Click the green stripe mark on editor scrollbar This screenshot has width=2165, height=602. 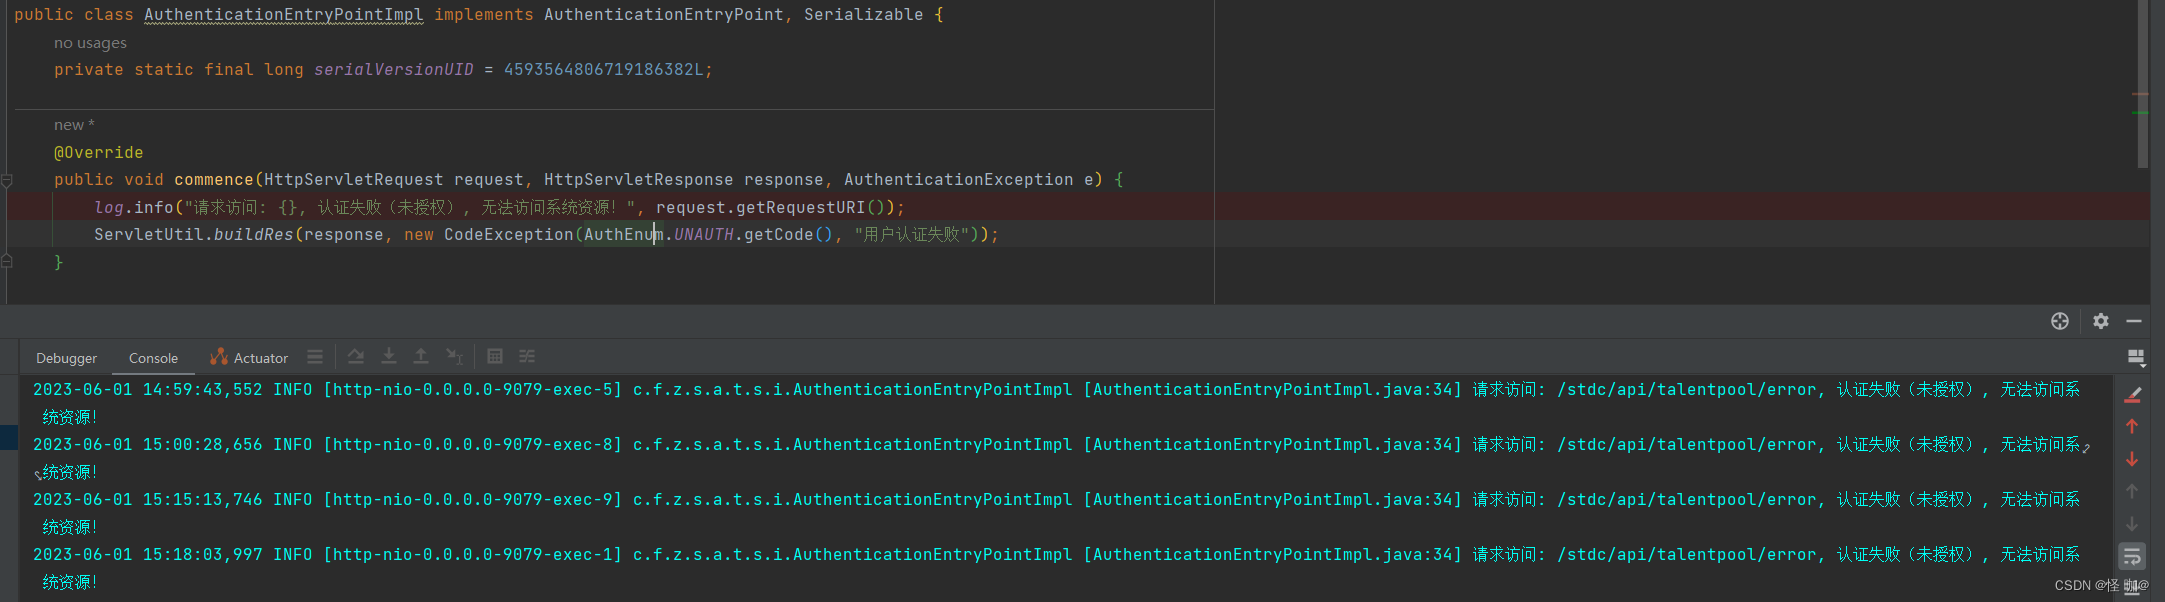coord(2140,113)
